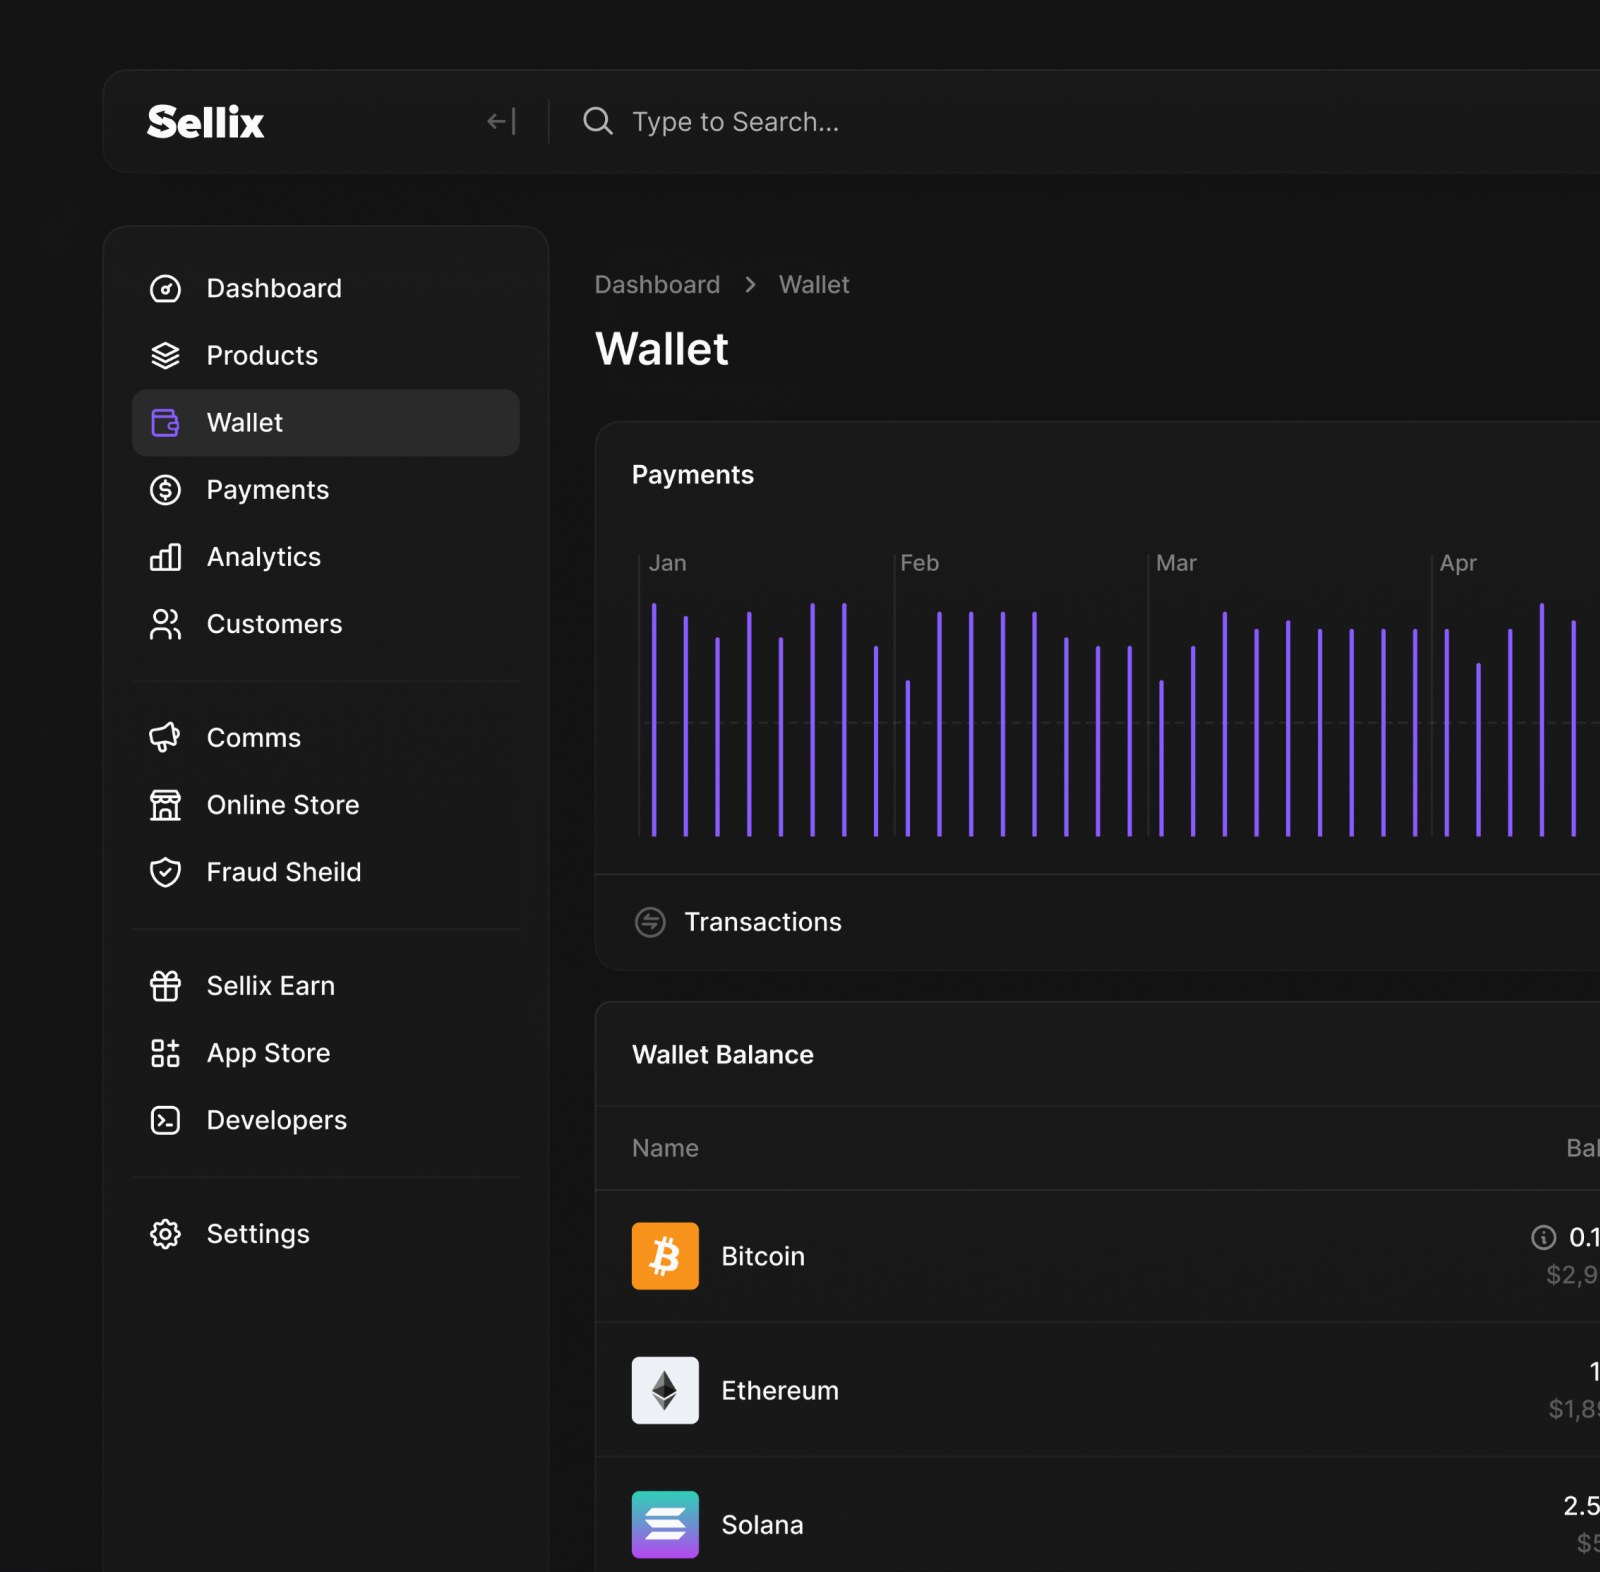
Task: Click the Customers people icon
Action: point(165,624)
